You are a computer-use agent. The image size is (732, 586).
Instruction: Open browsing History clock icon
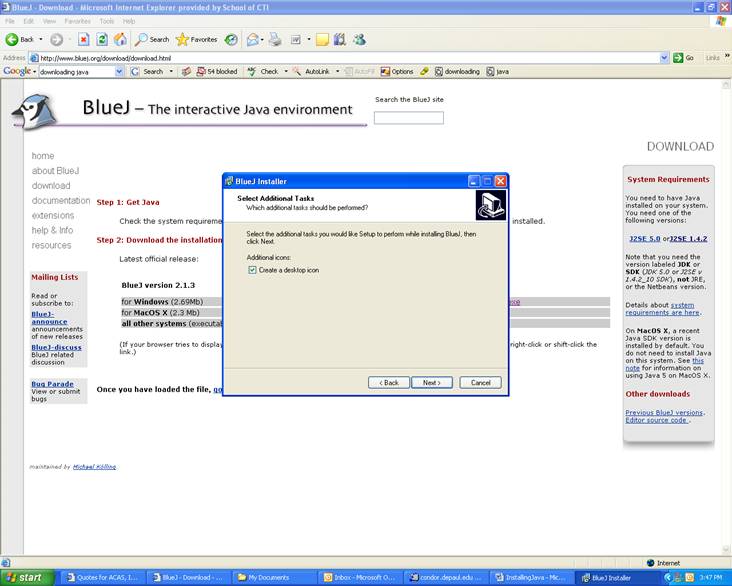[231, 40]
